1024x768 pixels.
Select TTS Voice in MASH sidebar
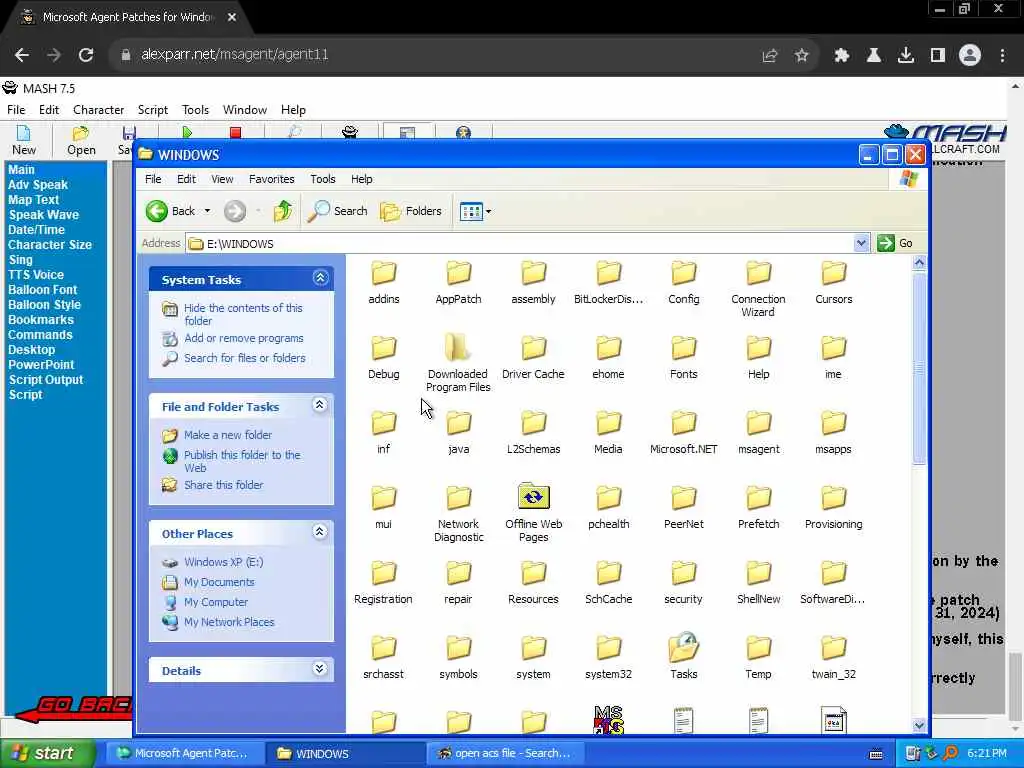tap(36, 275)
